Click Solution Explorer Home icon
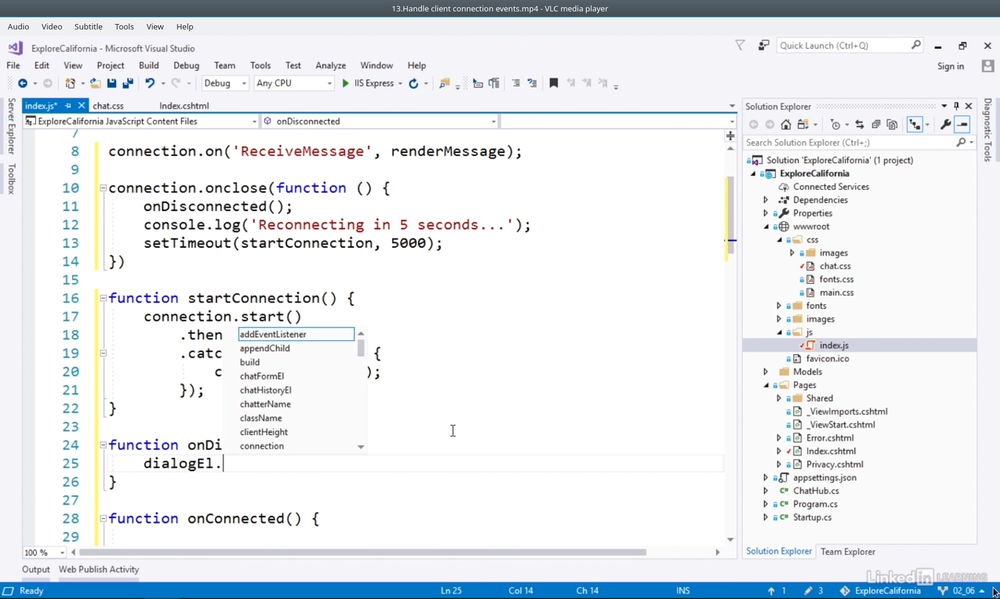 (x=786, y=125)
